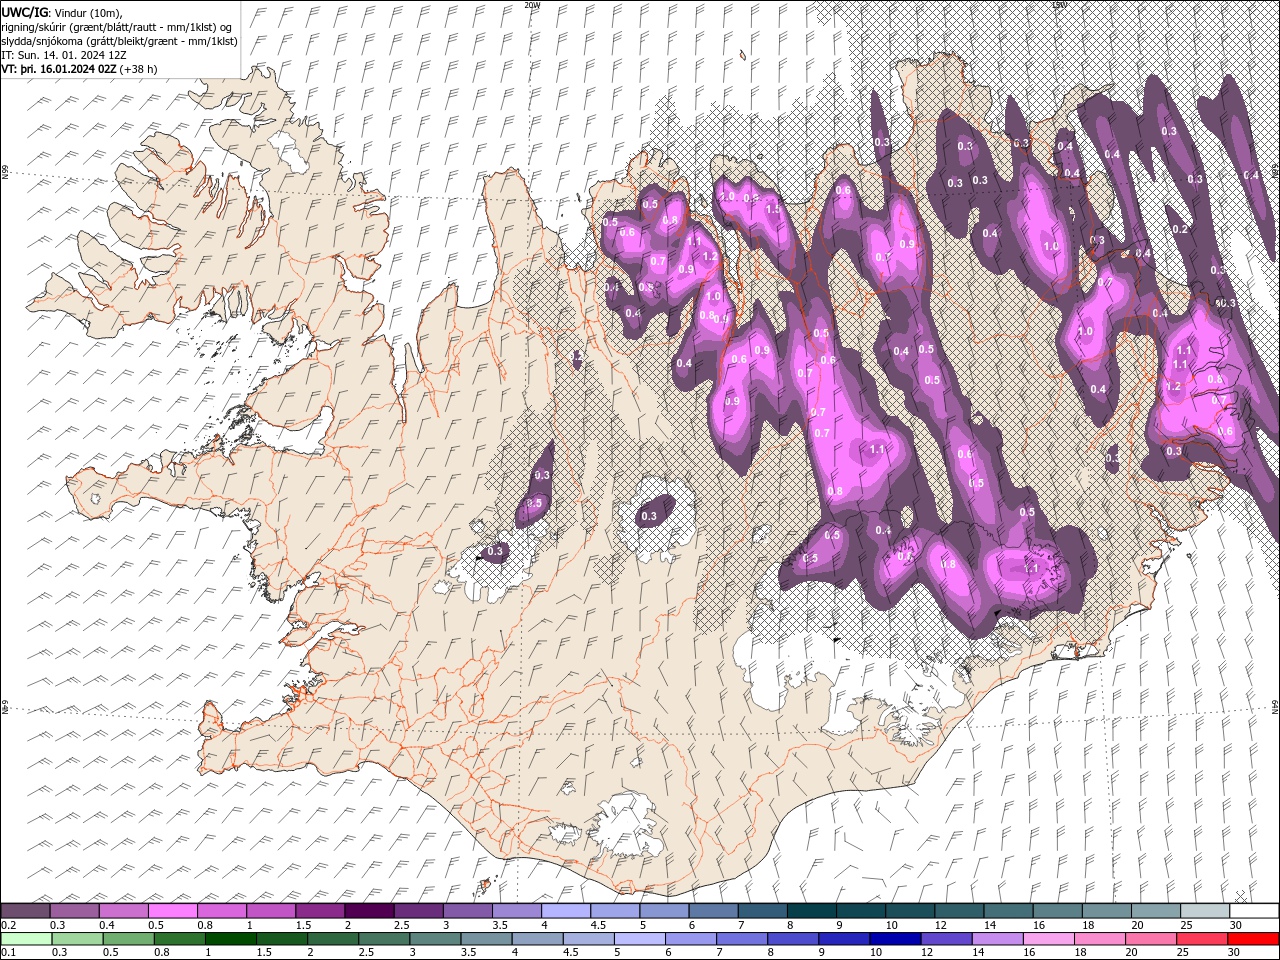Click the pale green rain swatch between 0.1 and 0.3
The height and width of the screenshot is (960, 1280).
point(27,938)
